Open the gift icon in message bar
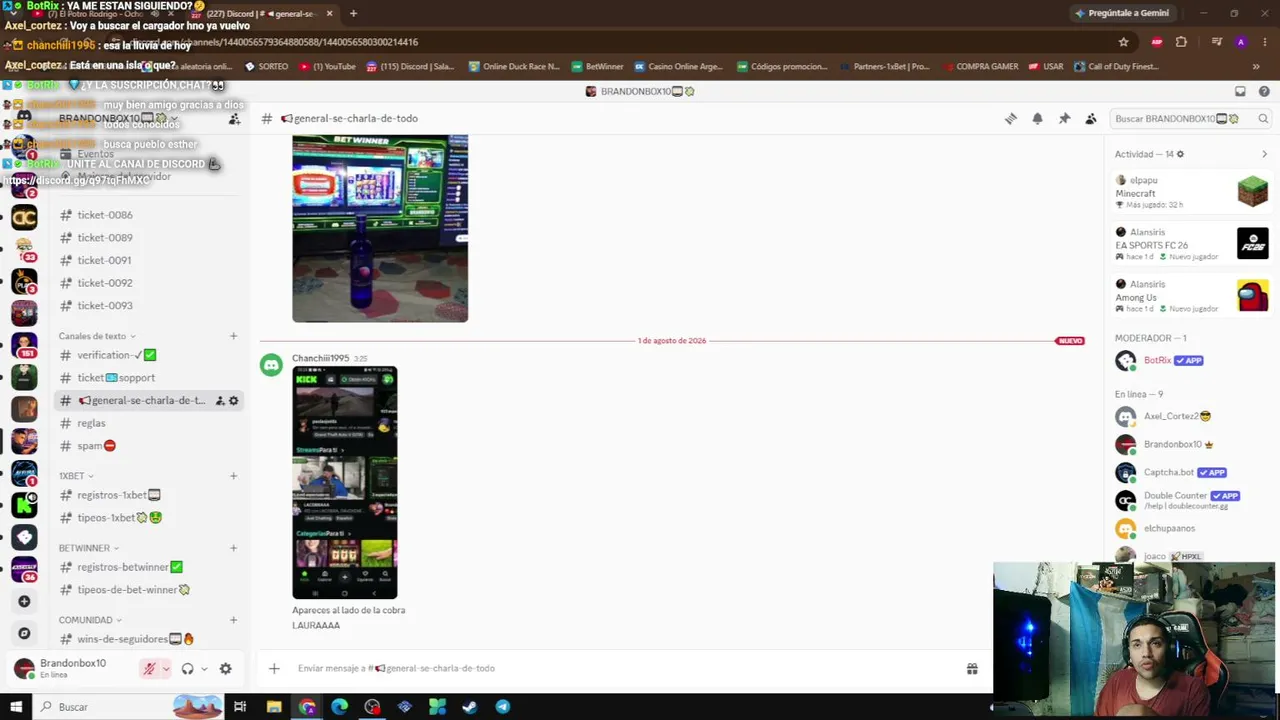 pos(972,668)
